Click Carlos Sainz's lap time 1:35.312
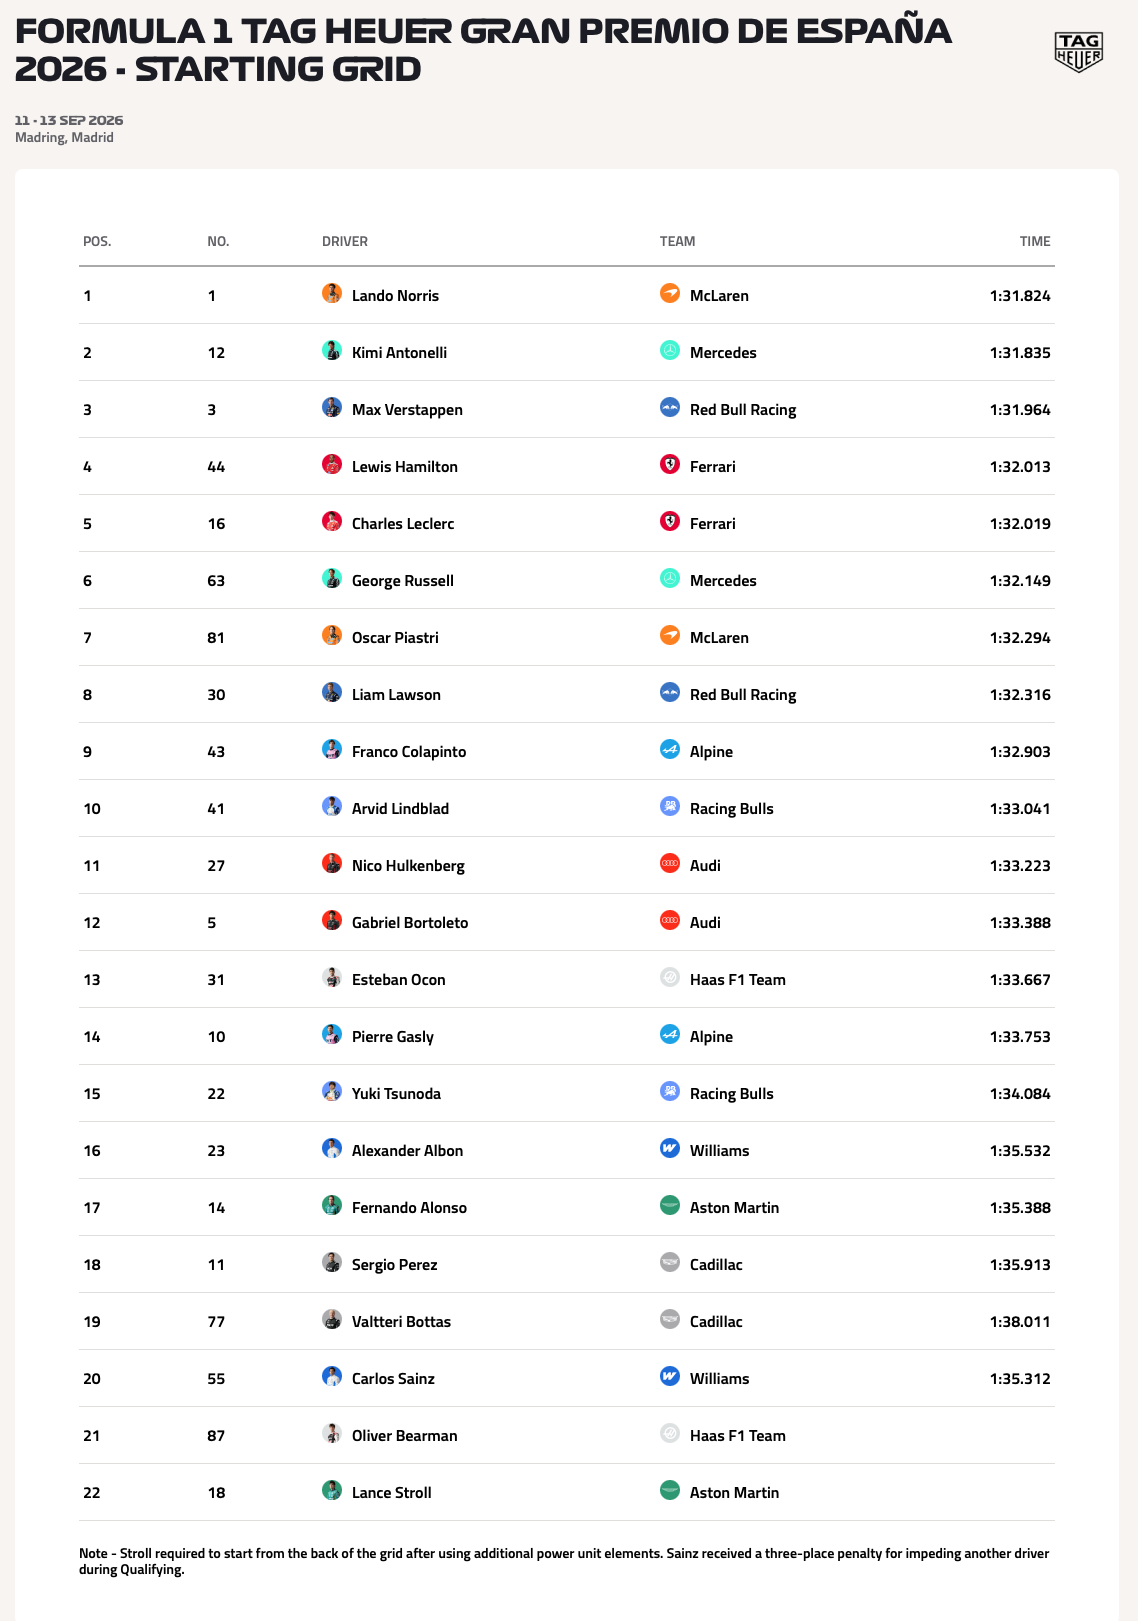Viewport: 1138px width, 1621px height. [1020, 1379]
